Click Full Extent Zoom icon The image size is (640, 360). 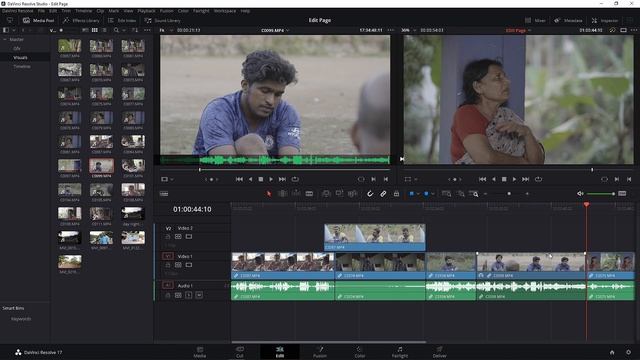pos(447,194)
